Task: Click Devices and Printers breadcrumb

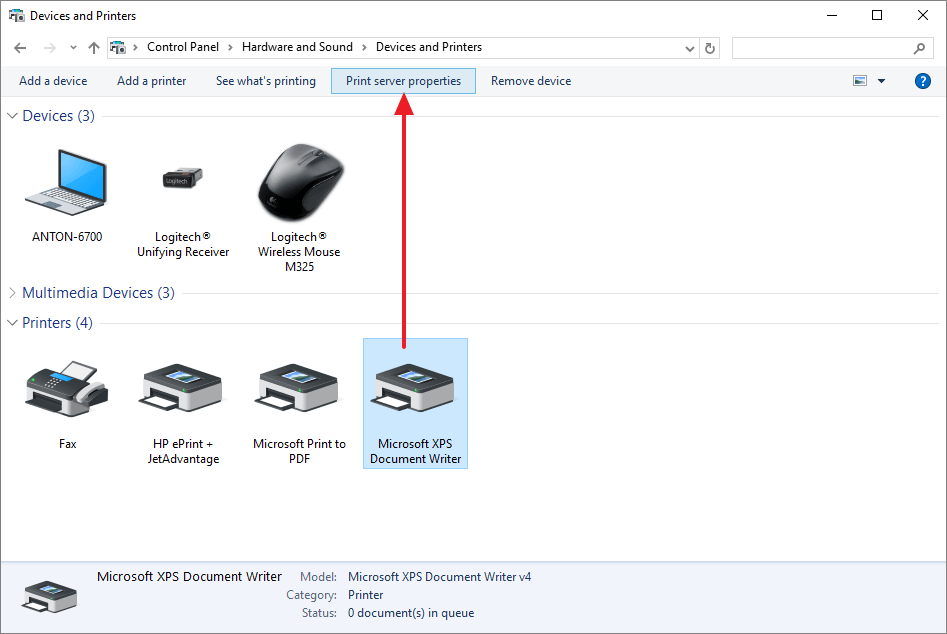Action: (x=429, y=47)
